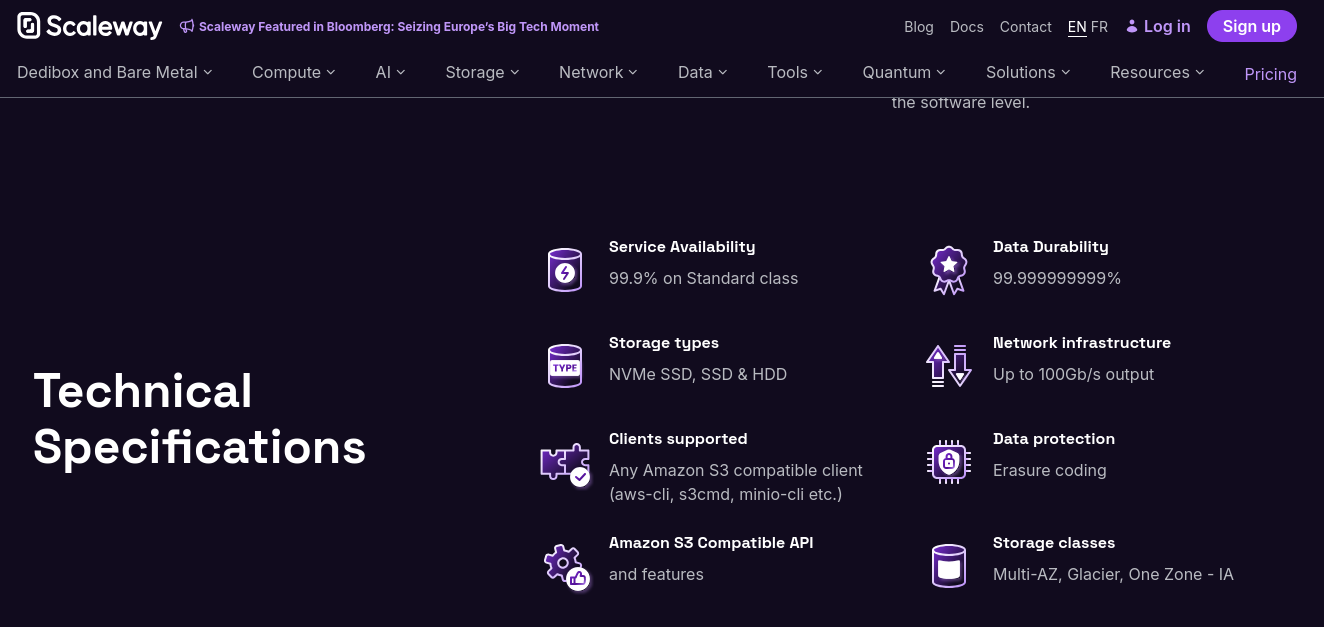Click the Data protection title
This screenshot has width=1324, height=627.
click(1054, 439)
